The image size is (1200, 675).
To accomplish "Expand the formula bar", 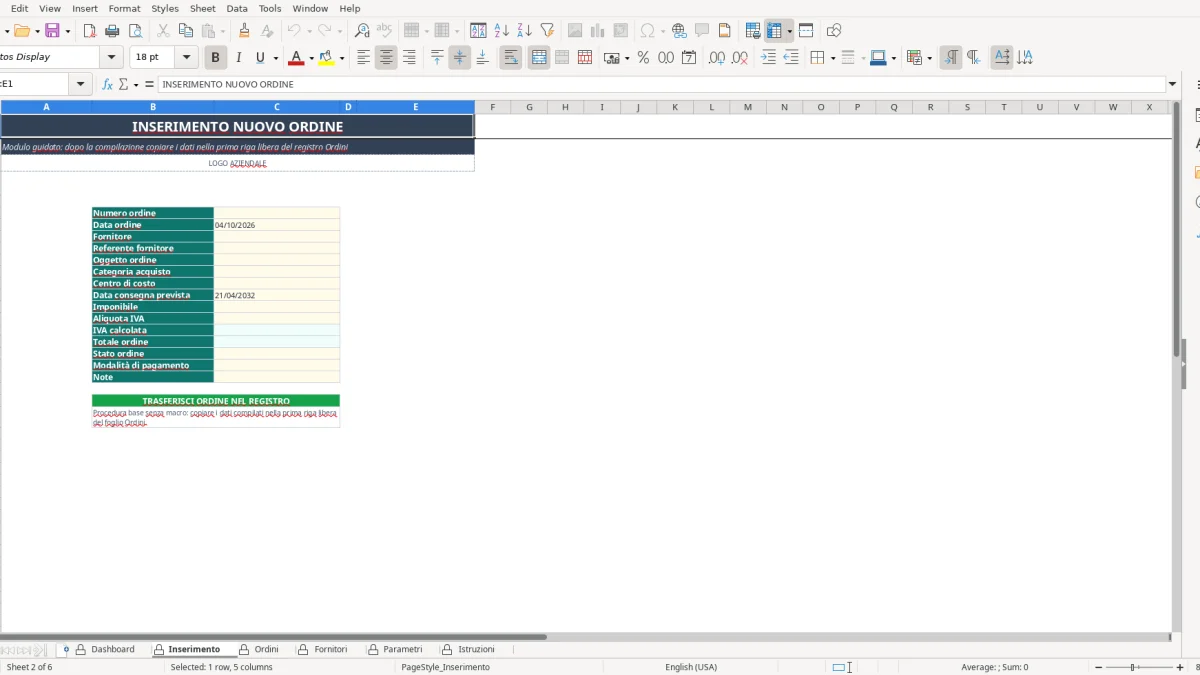I will click(x=1173, y=85).
